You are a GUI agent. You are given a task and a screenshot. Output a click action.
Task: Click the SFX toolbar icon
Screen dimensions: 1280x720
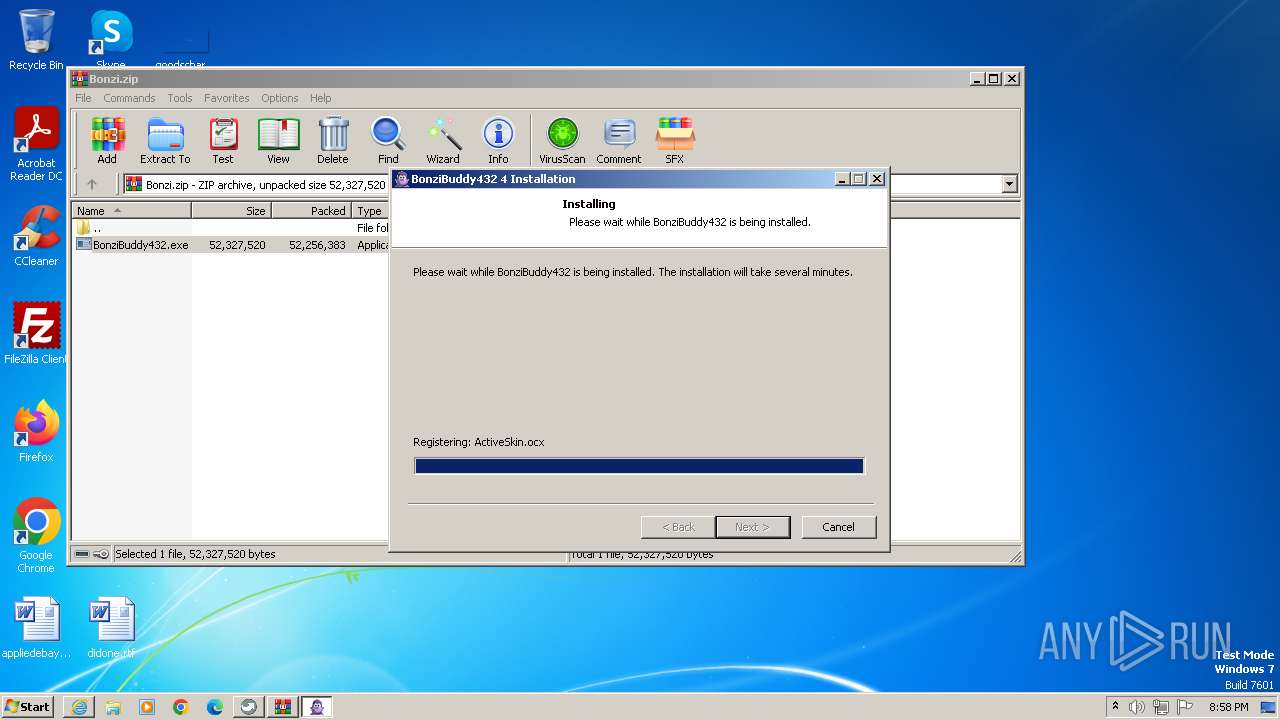(x=675, y=140)
